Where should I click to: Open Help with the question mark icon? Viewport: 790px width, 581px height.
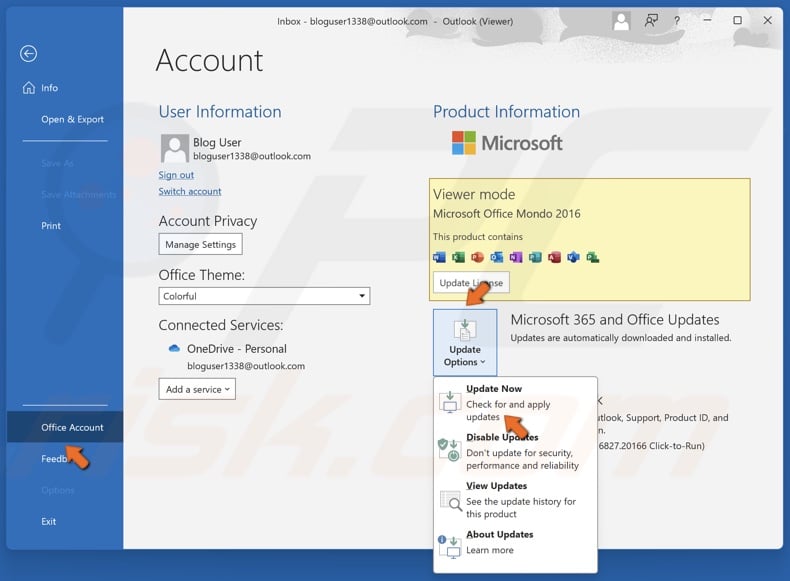coord(677,21)
